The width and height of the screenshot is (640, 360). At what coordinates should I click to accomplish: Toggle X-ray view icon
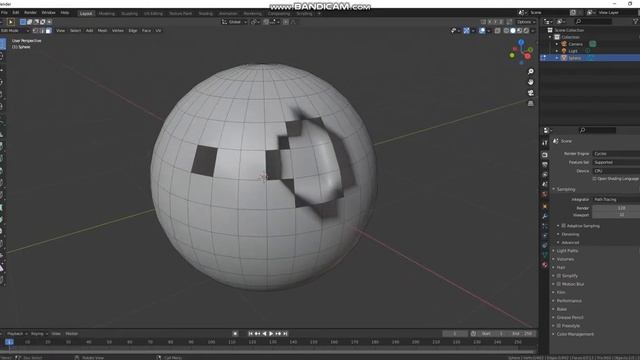click(x=498, y=31)
